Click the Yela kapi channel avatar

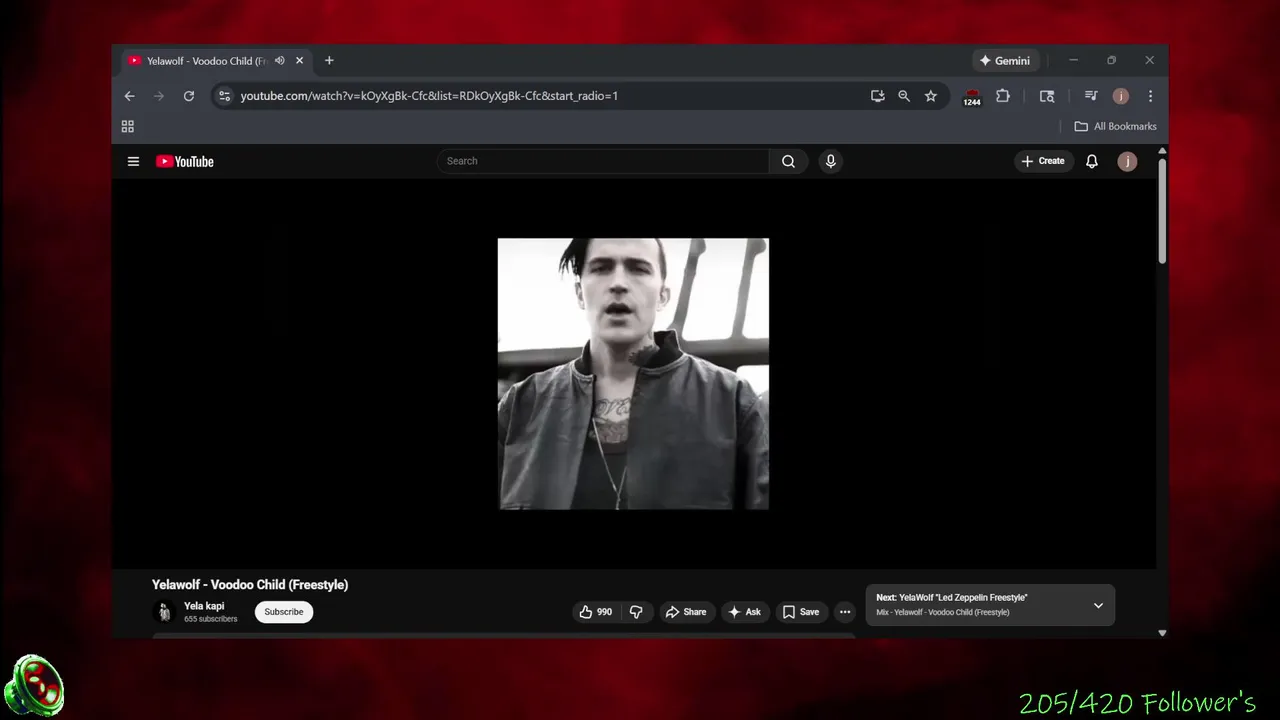pyautogui.click(x=165, y=612)
